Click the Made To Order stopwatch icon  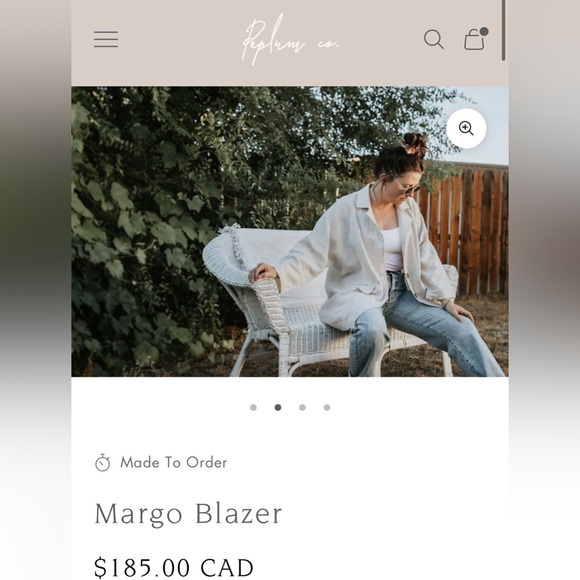(102, 463)
